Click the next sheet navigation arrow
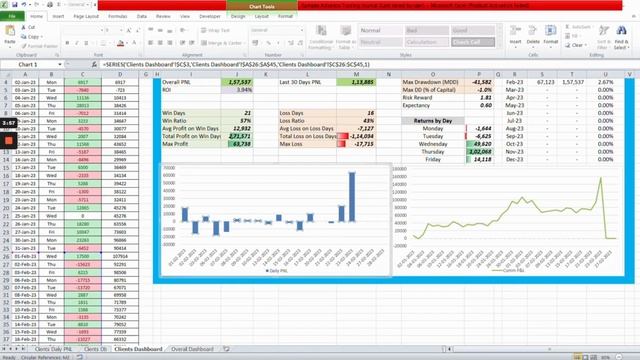Viewport: 640px width, 360px height. click(16, 349)
